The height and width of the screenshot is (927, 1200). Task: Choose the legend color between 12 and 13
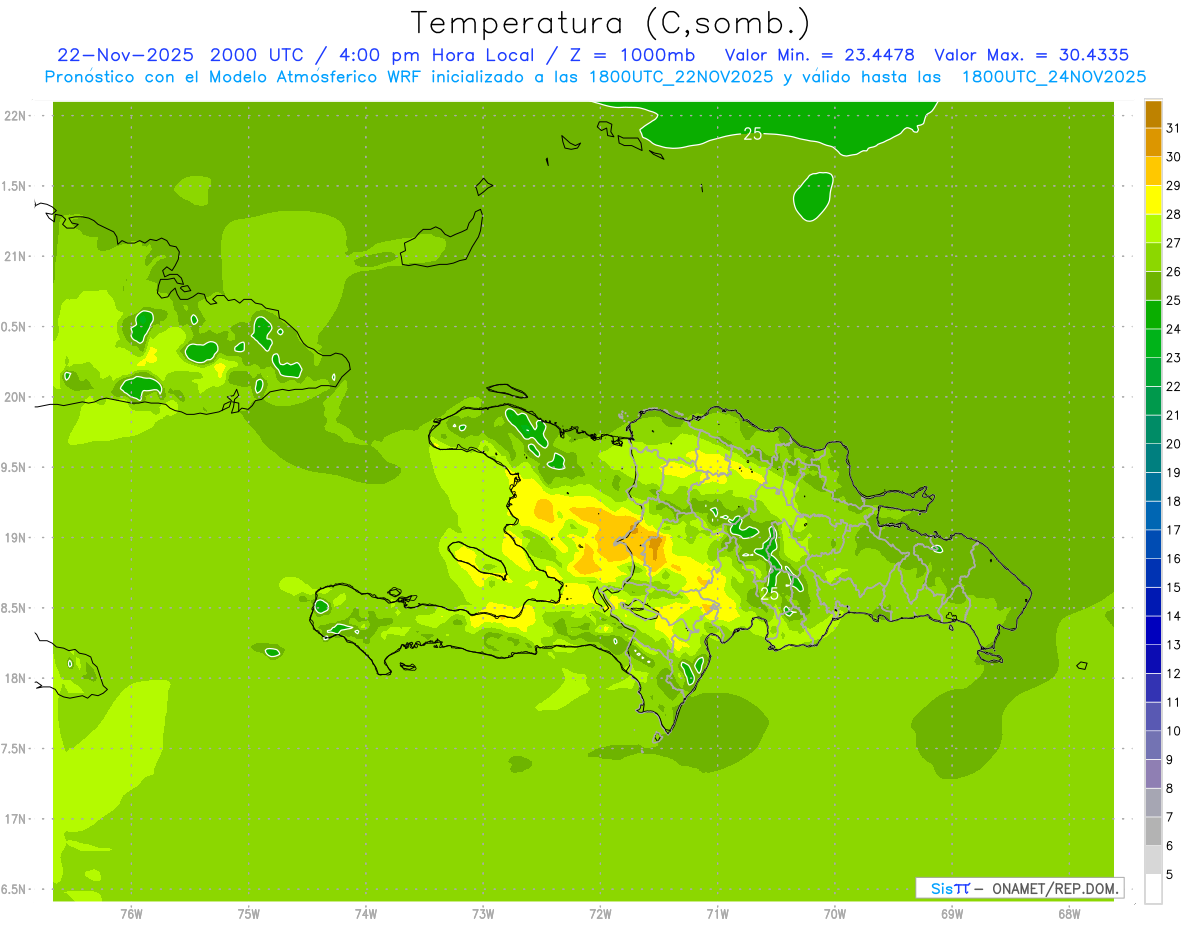click(1153, 659)
